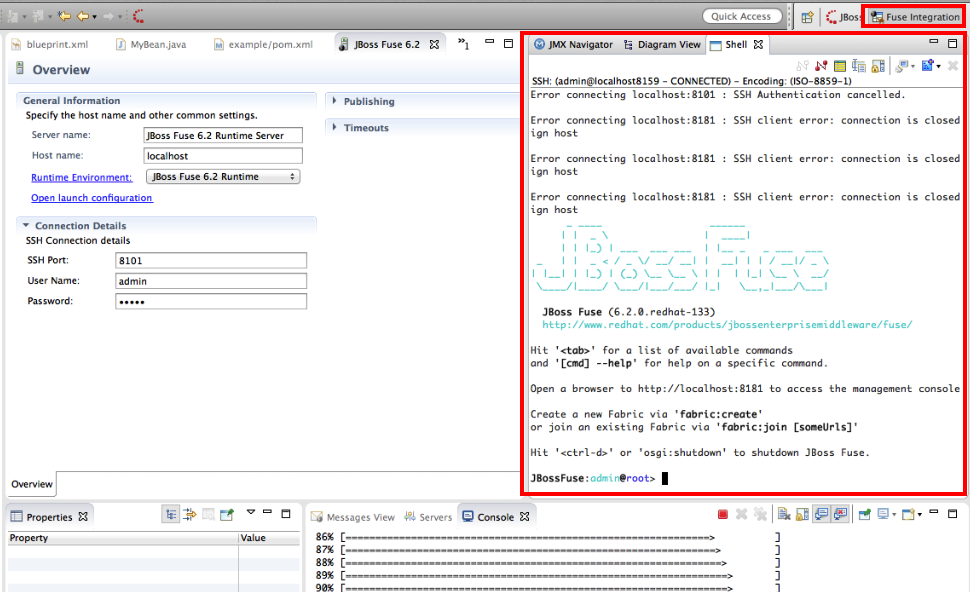Click the Pin Console icon
Viewport: 970px width, 592px height.
pyautogui.click(x=865, y=514)
